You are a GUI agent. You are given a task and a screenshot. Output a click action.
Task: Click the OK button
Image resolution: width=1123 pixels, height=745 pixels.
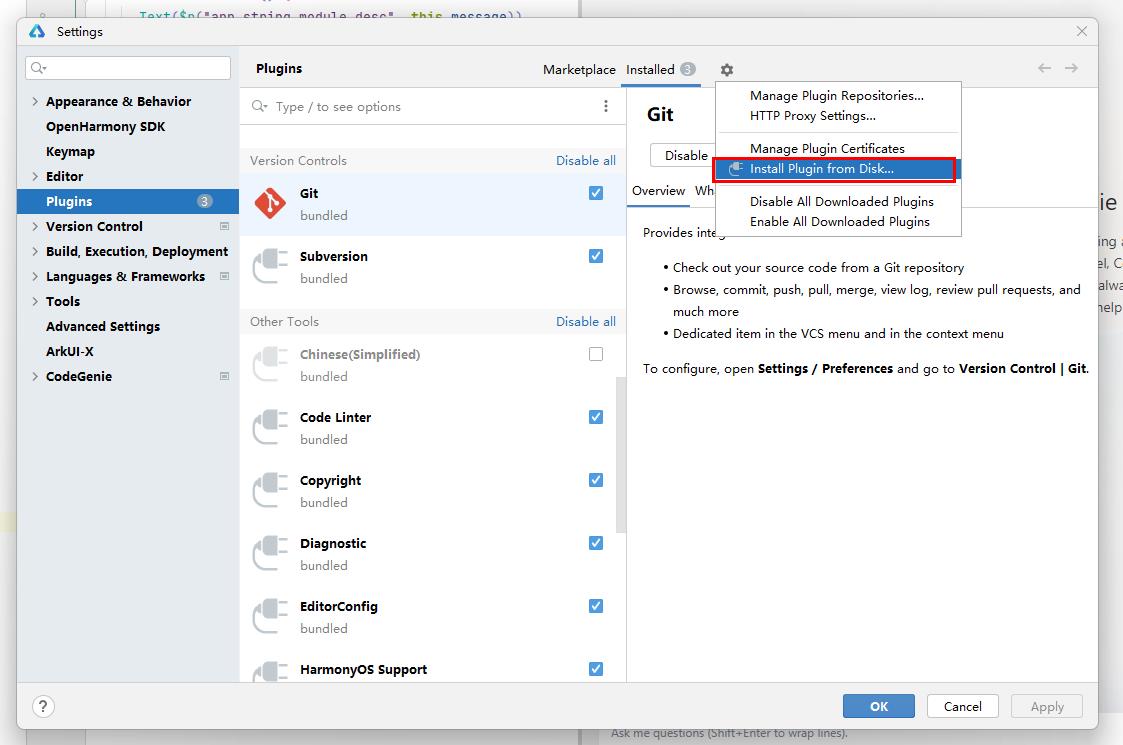[878, 706]
